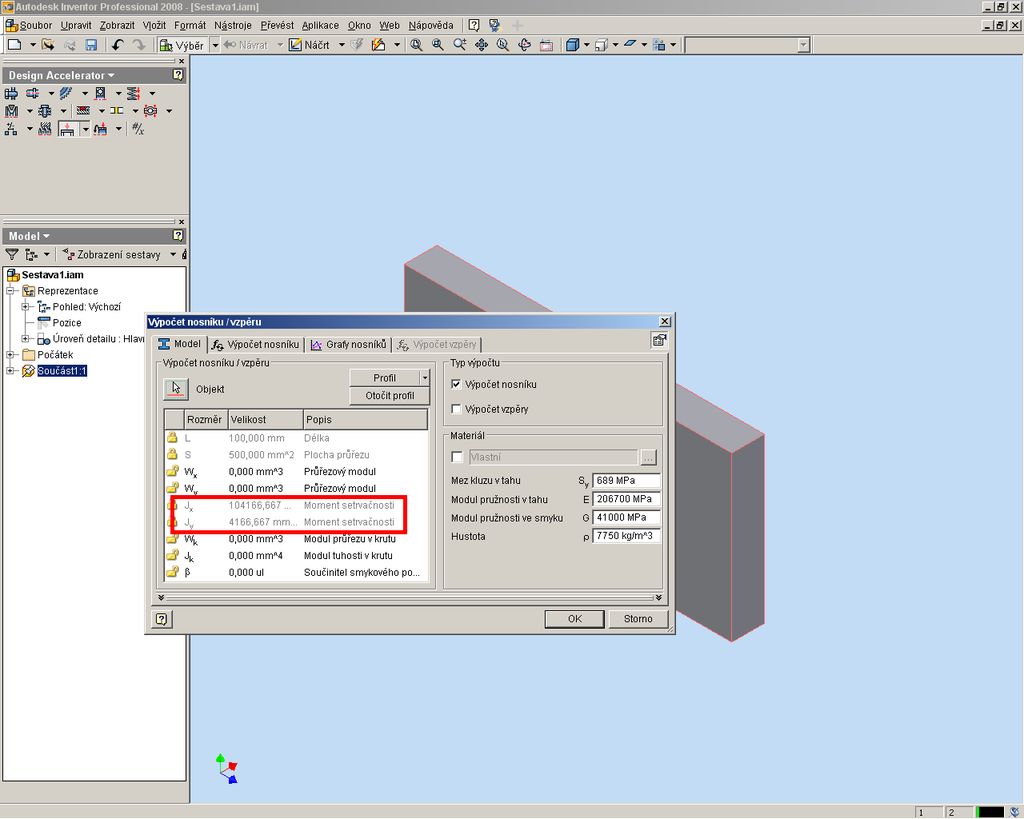Click the Objekt selection arrow button
1024x819 pixels.
176,389
